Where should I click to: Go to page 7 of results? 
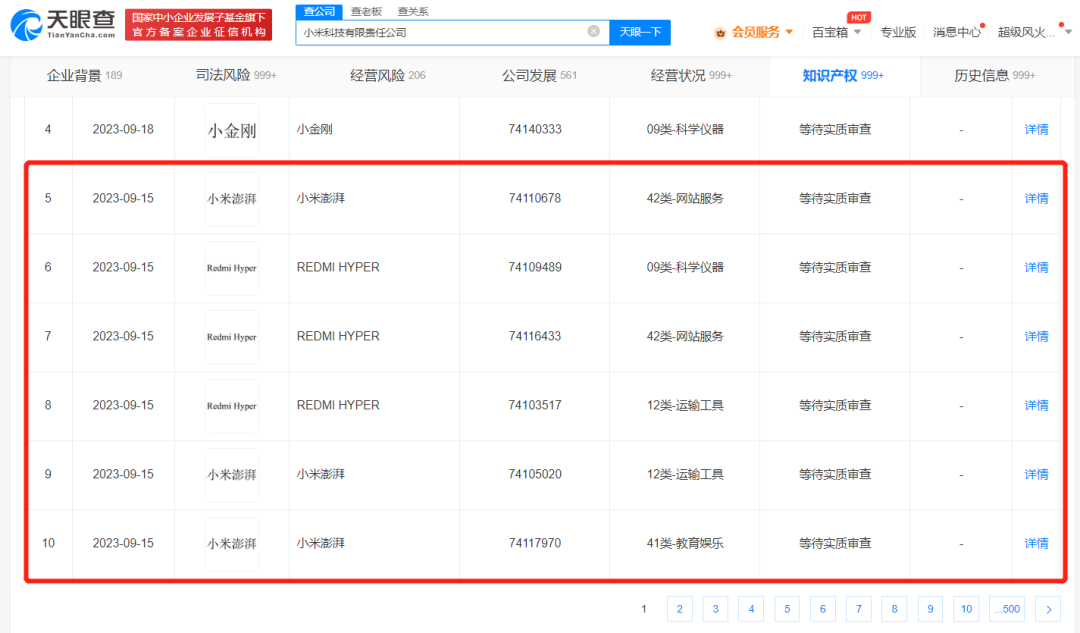pos(858,609)
